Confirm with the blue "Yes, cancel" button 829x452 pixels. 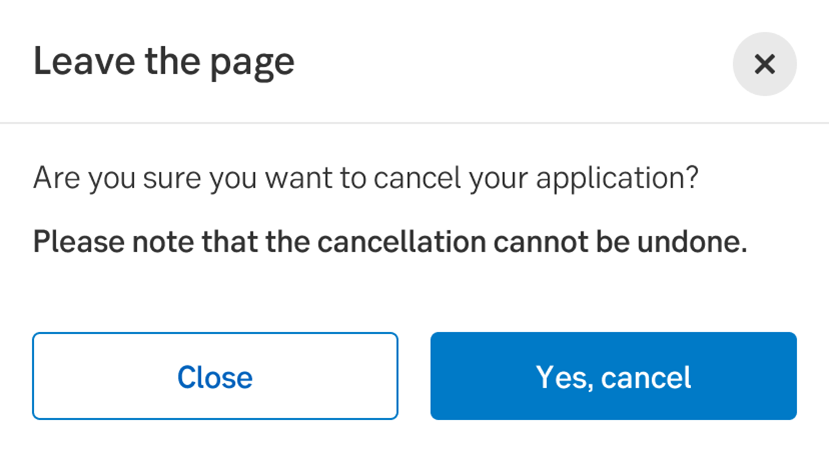click(613, 376)
